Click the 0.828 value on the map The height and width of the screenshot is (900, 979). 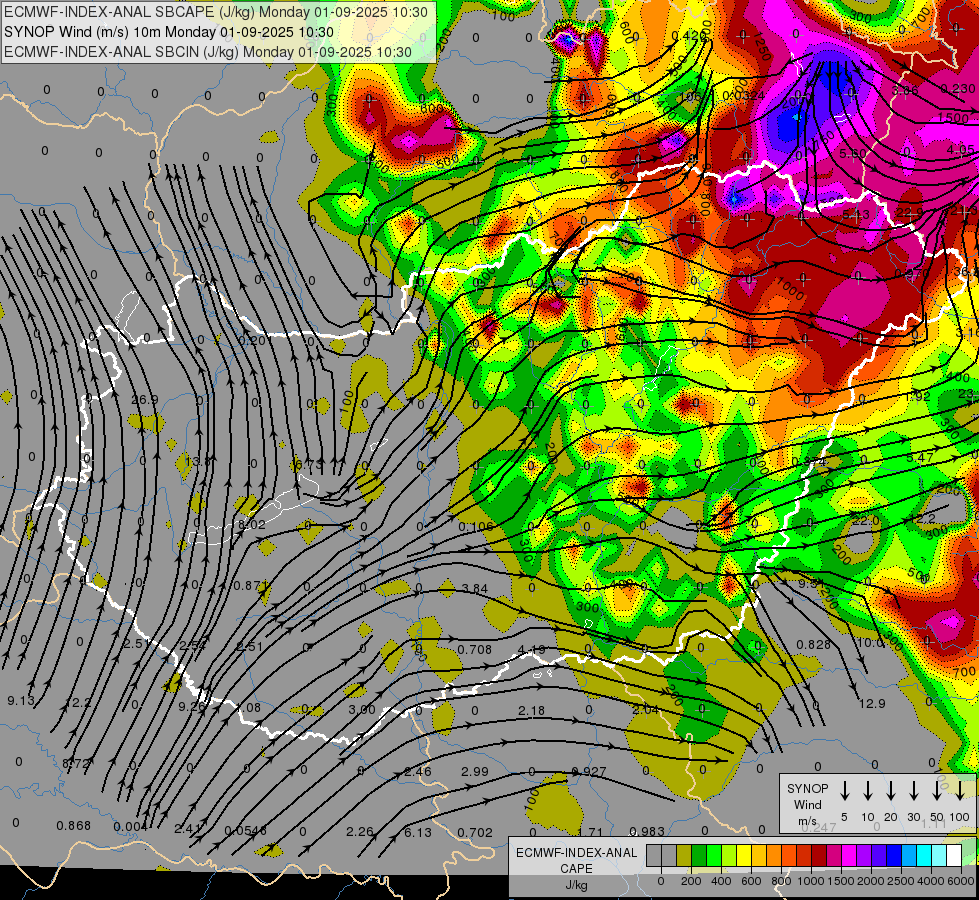tap(814, 645)
